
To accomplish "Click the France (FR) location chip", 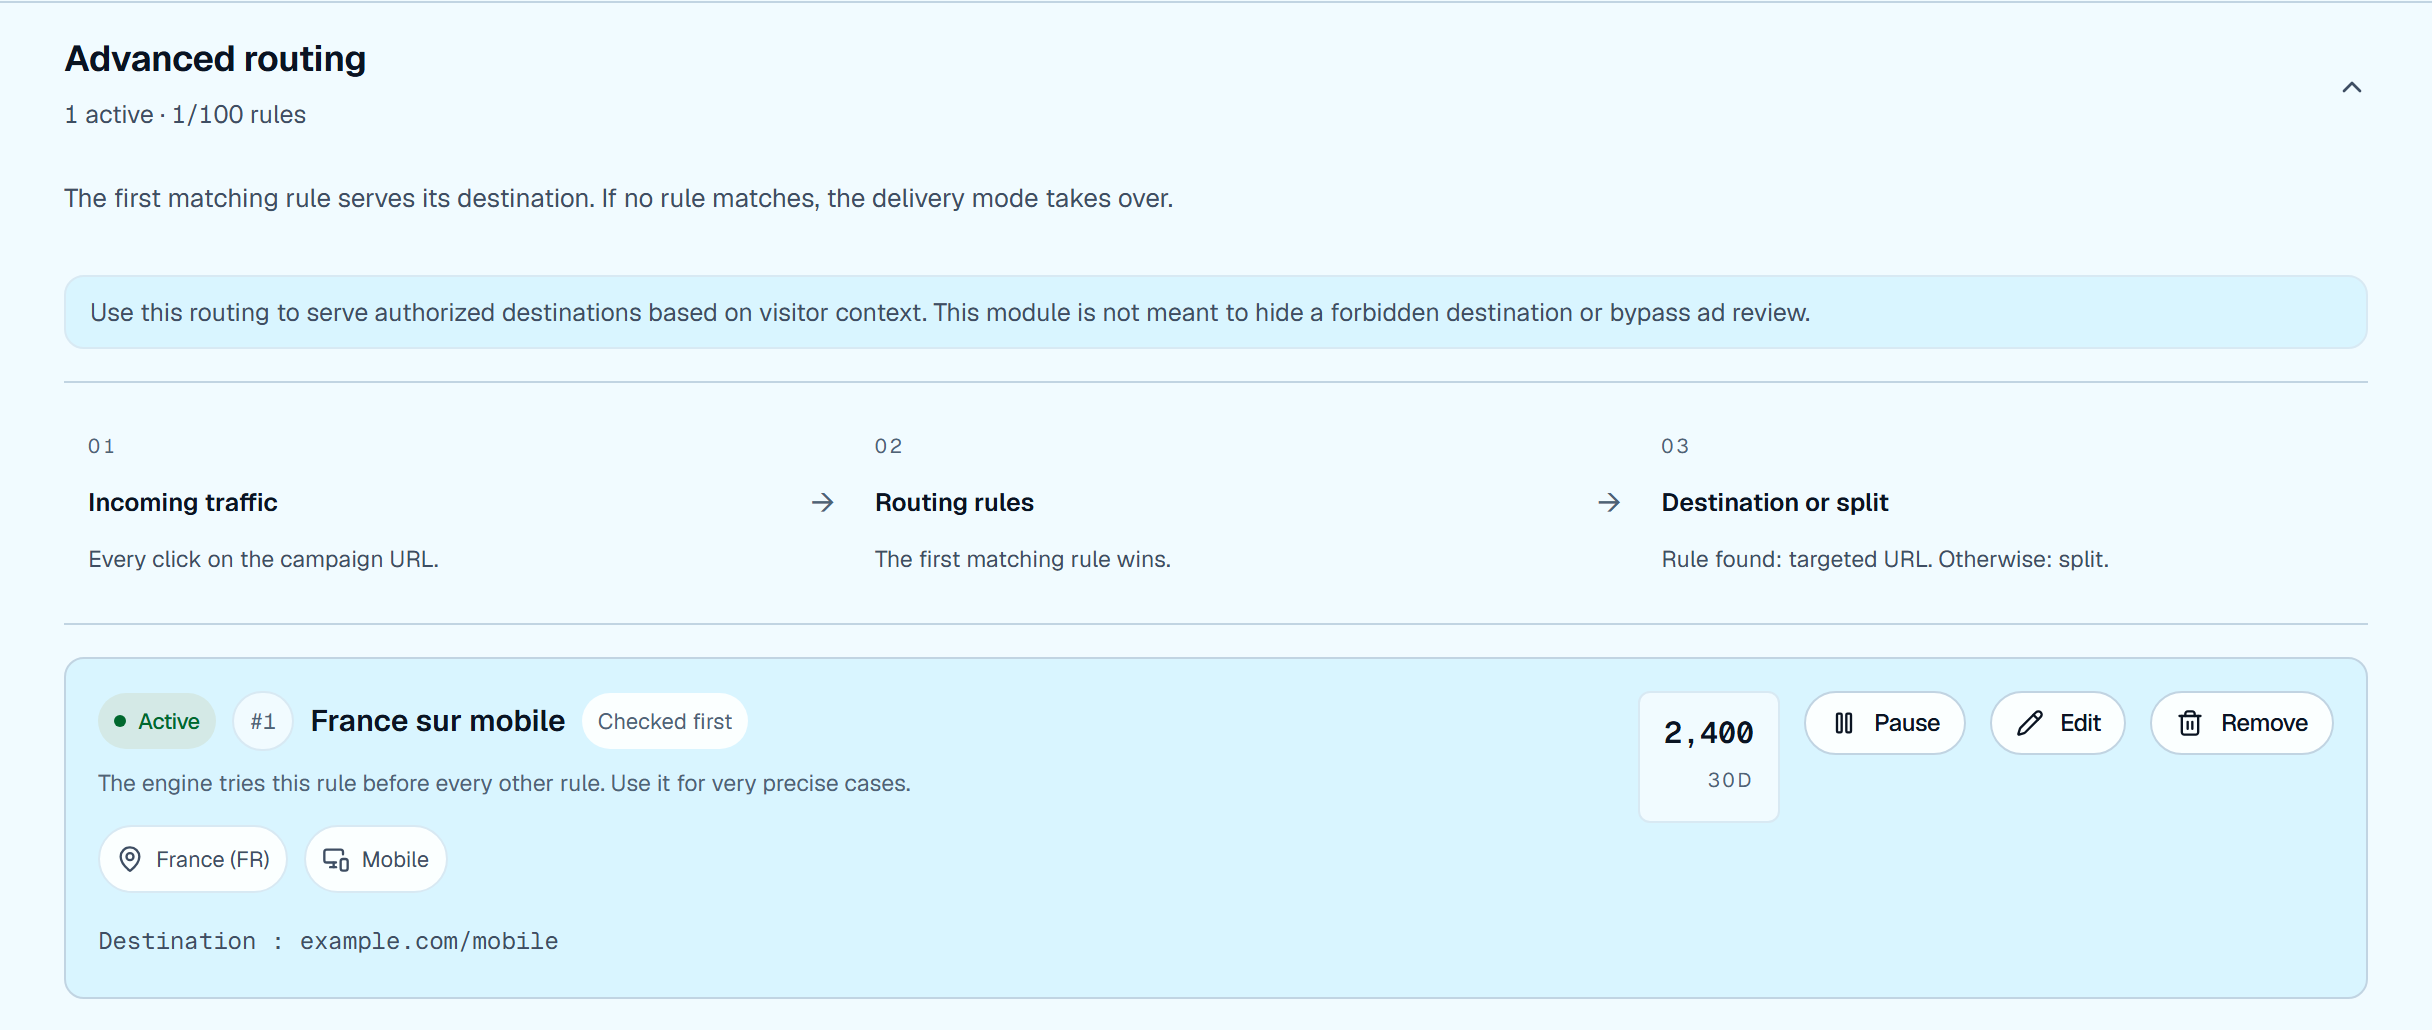I will (193, 859).
